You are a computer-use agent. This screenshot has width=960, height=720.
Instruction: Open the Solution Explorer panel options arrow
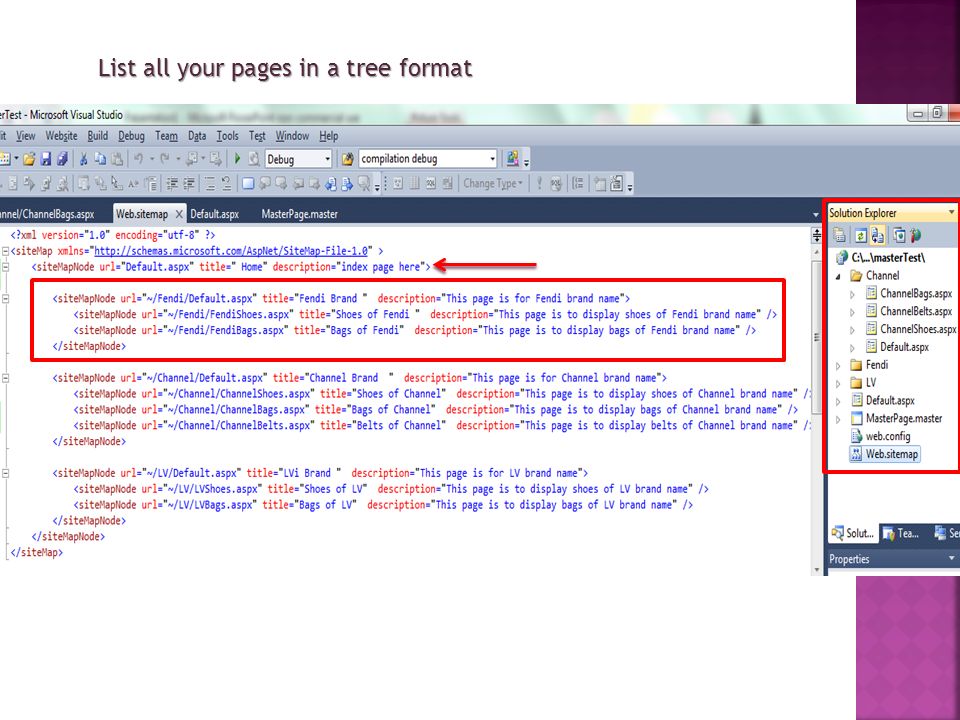(951, 212)
